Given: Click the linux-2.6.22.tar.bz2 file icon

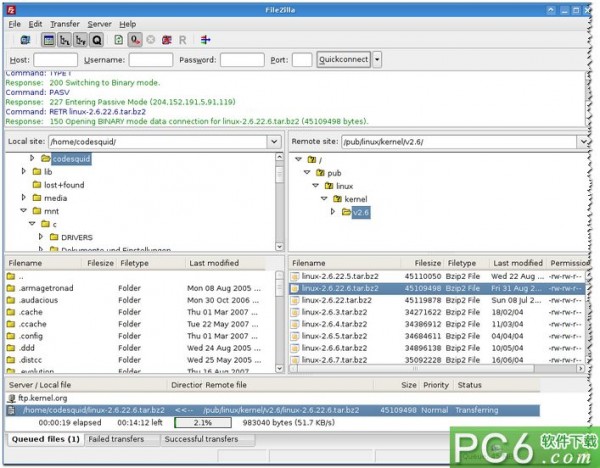Looking at the screenshot, I should (x=295, y=300).
